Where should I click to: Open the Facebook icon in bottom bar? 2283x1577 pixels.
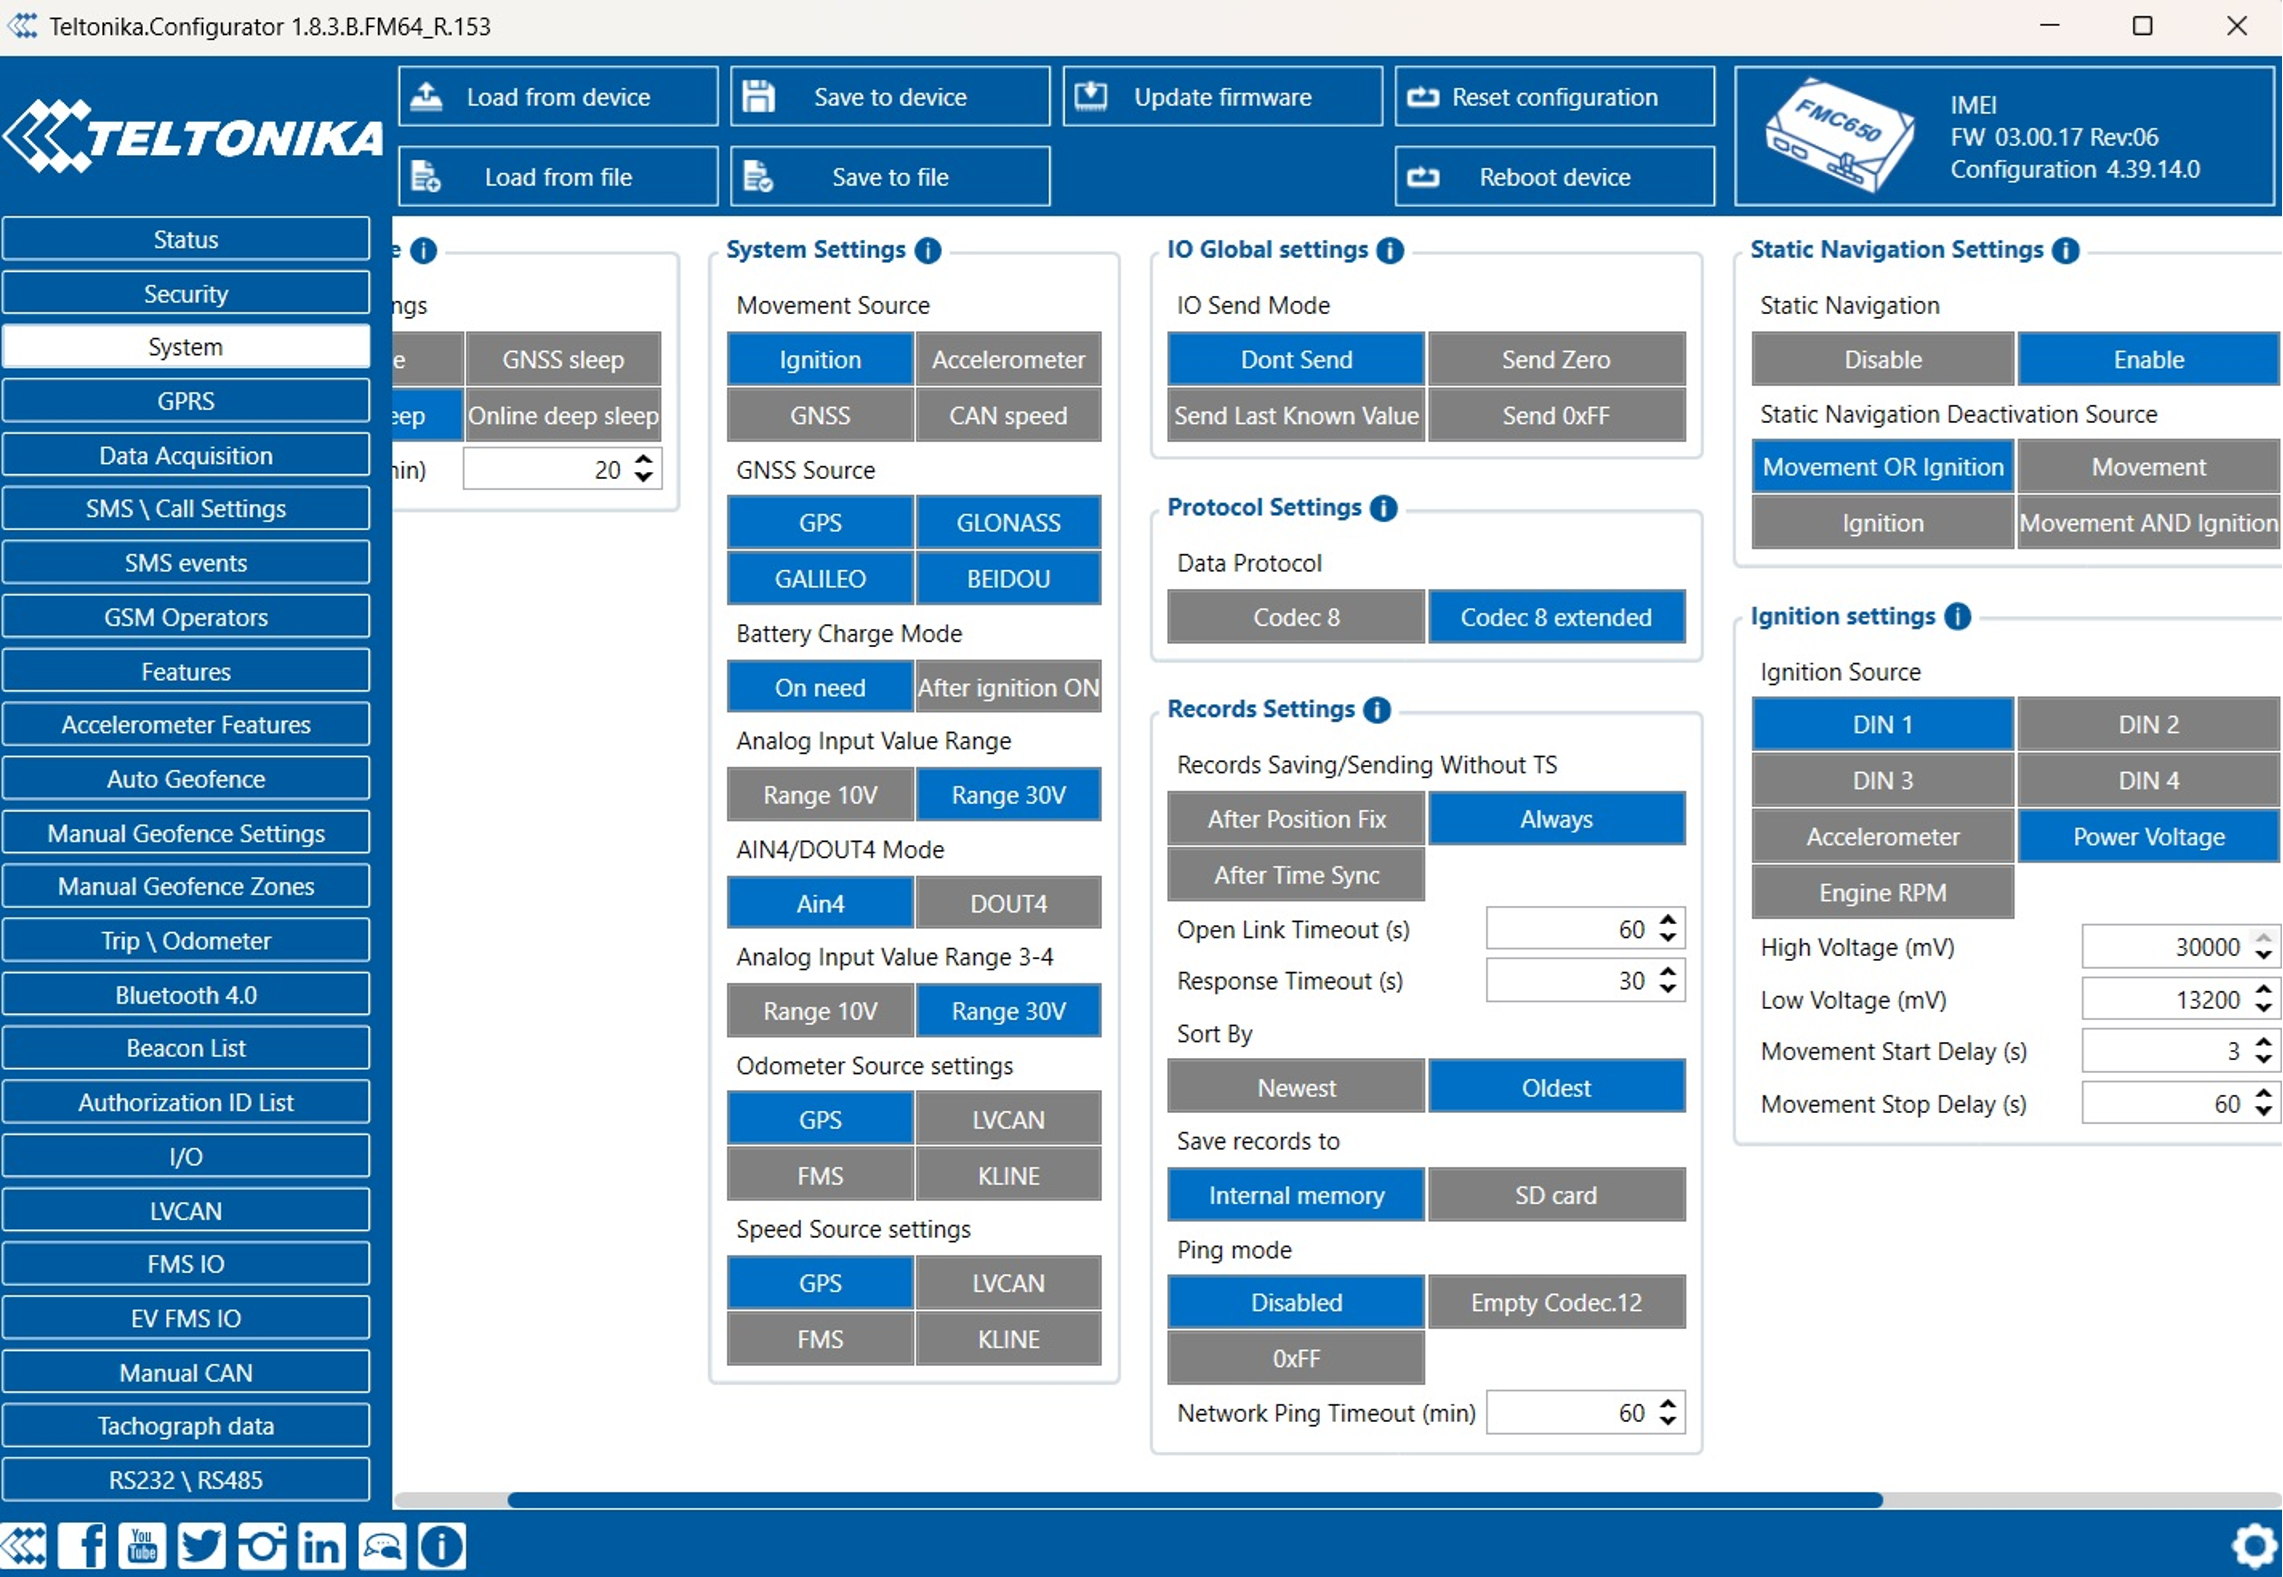point(82,1546)
